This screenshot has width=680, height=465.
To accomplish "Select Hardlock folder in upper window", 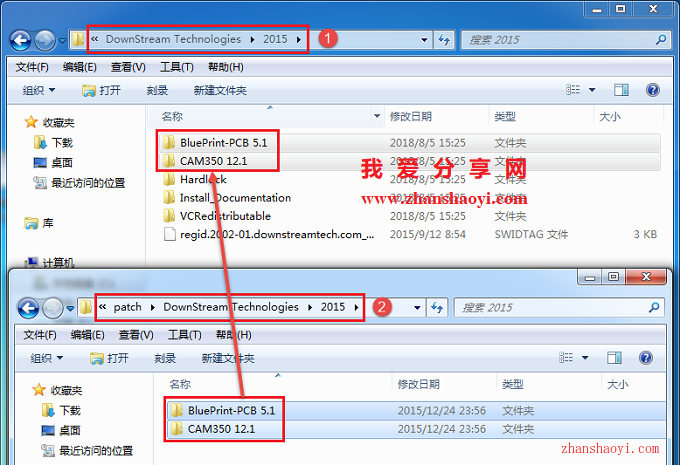I will (x=203, y=179).
